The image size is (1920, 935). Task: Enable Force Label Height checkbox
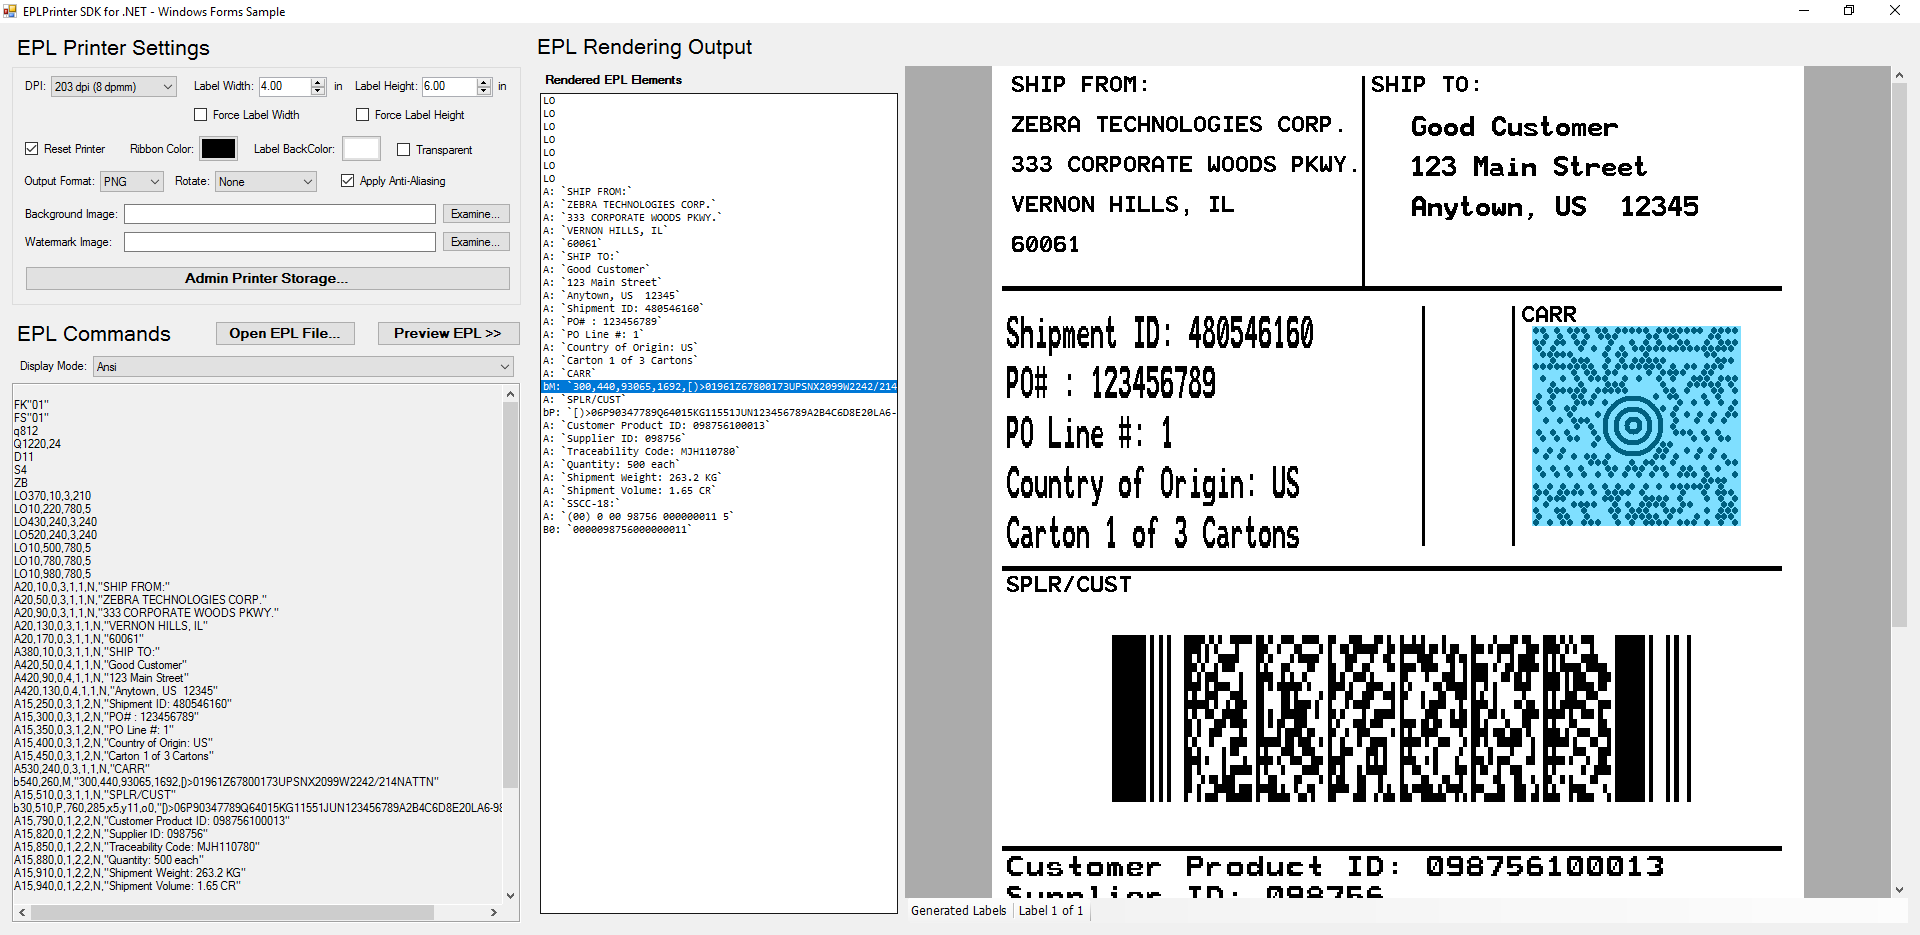click(x=363, y=115)
